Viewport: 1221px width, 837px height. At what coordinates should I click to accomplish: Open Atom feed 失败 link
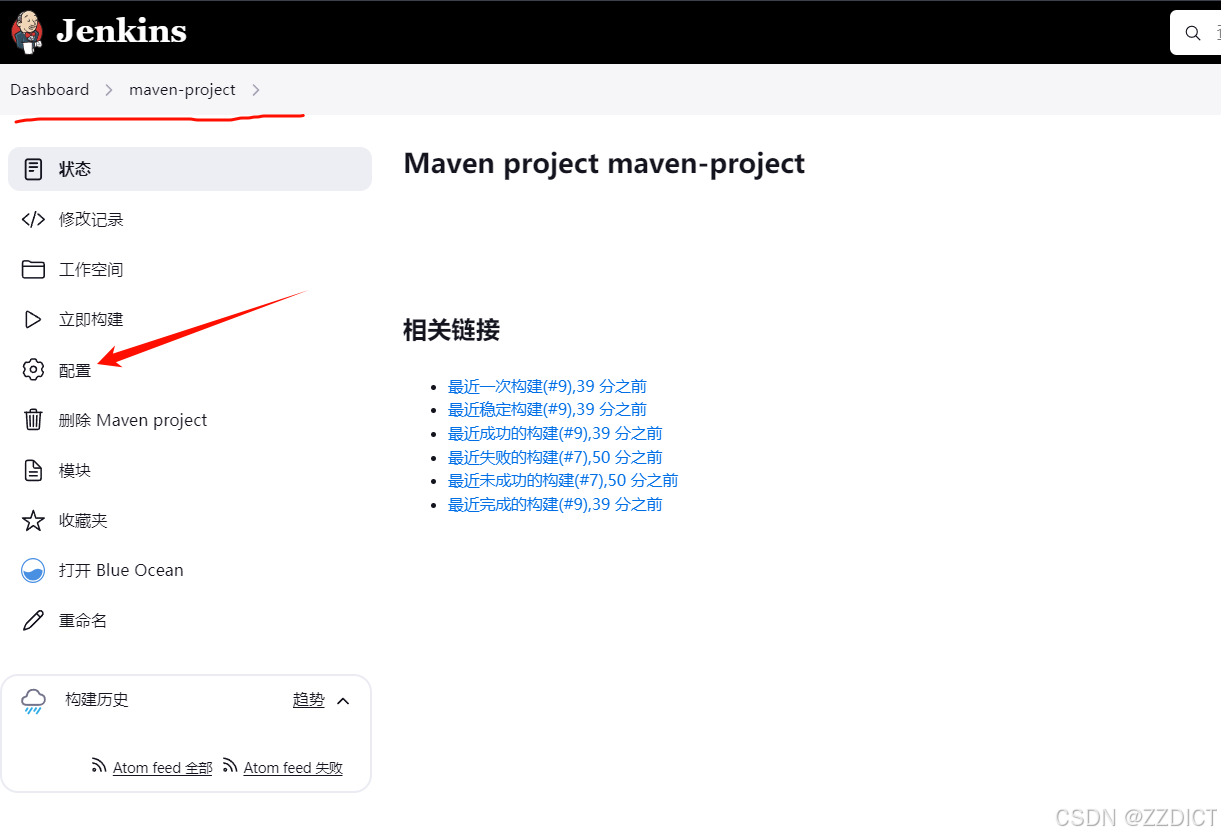pos(293,768)
